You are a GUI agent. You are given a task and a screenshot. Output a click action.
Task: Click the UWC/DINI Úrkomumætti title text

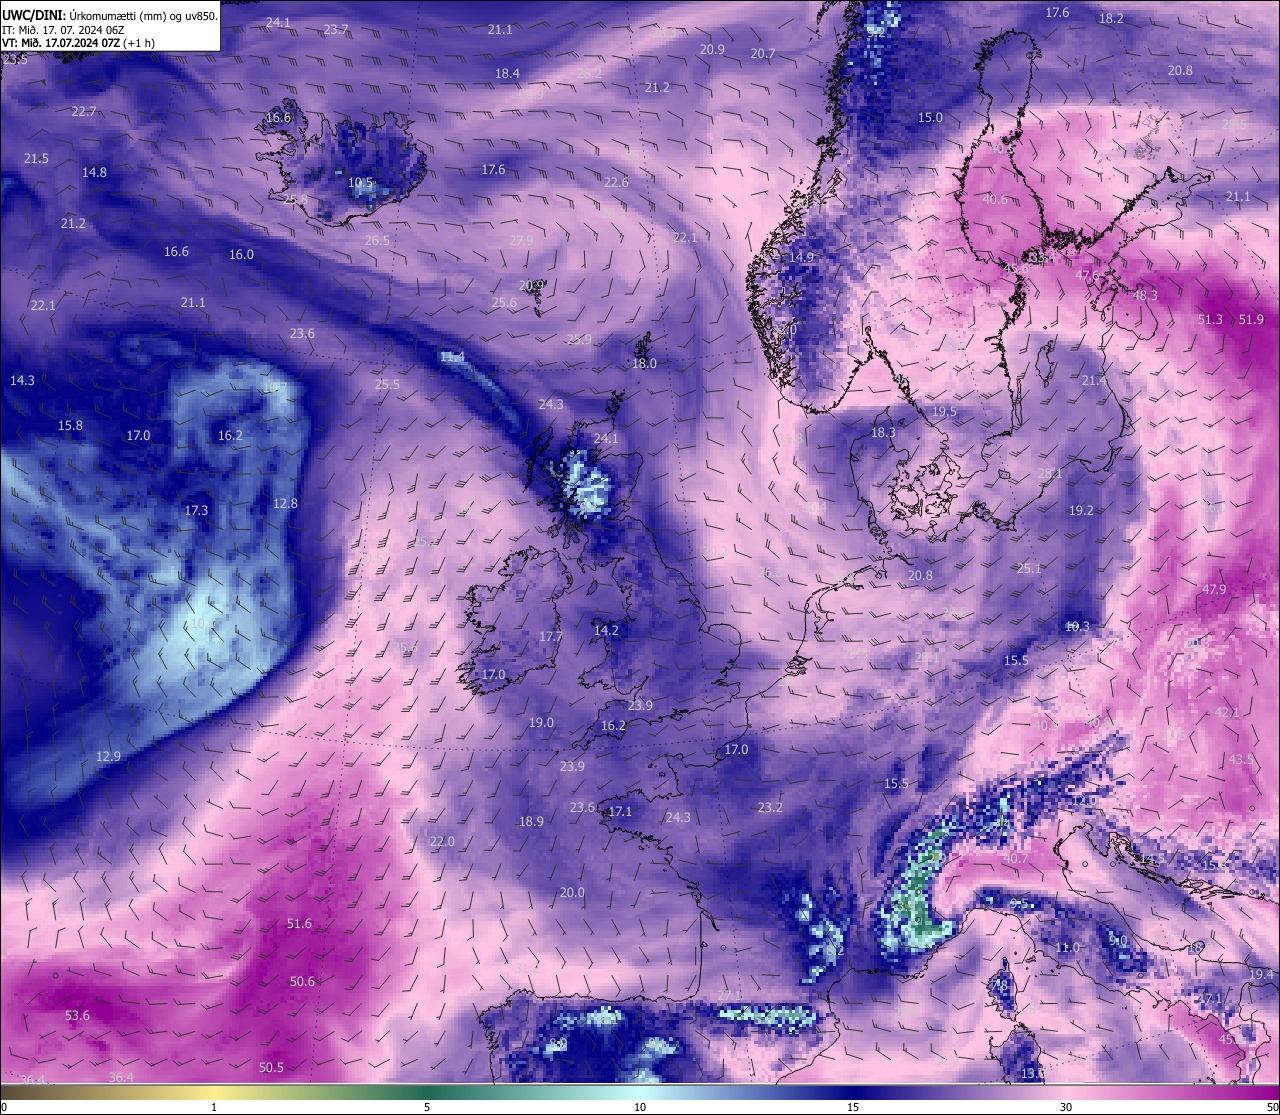pos(110,16)
